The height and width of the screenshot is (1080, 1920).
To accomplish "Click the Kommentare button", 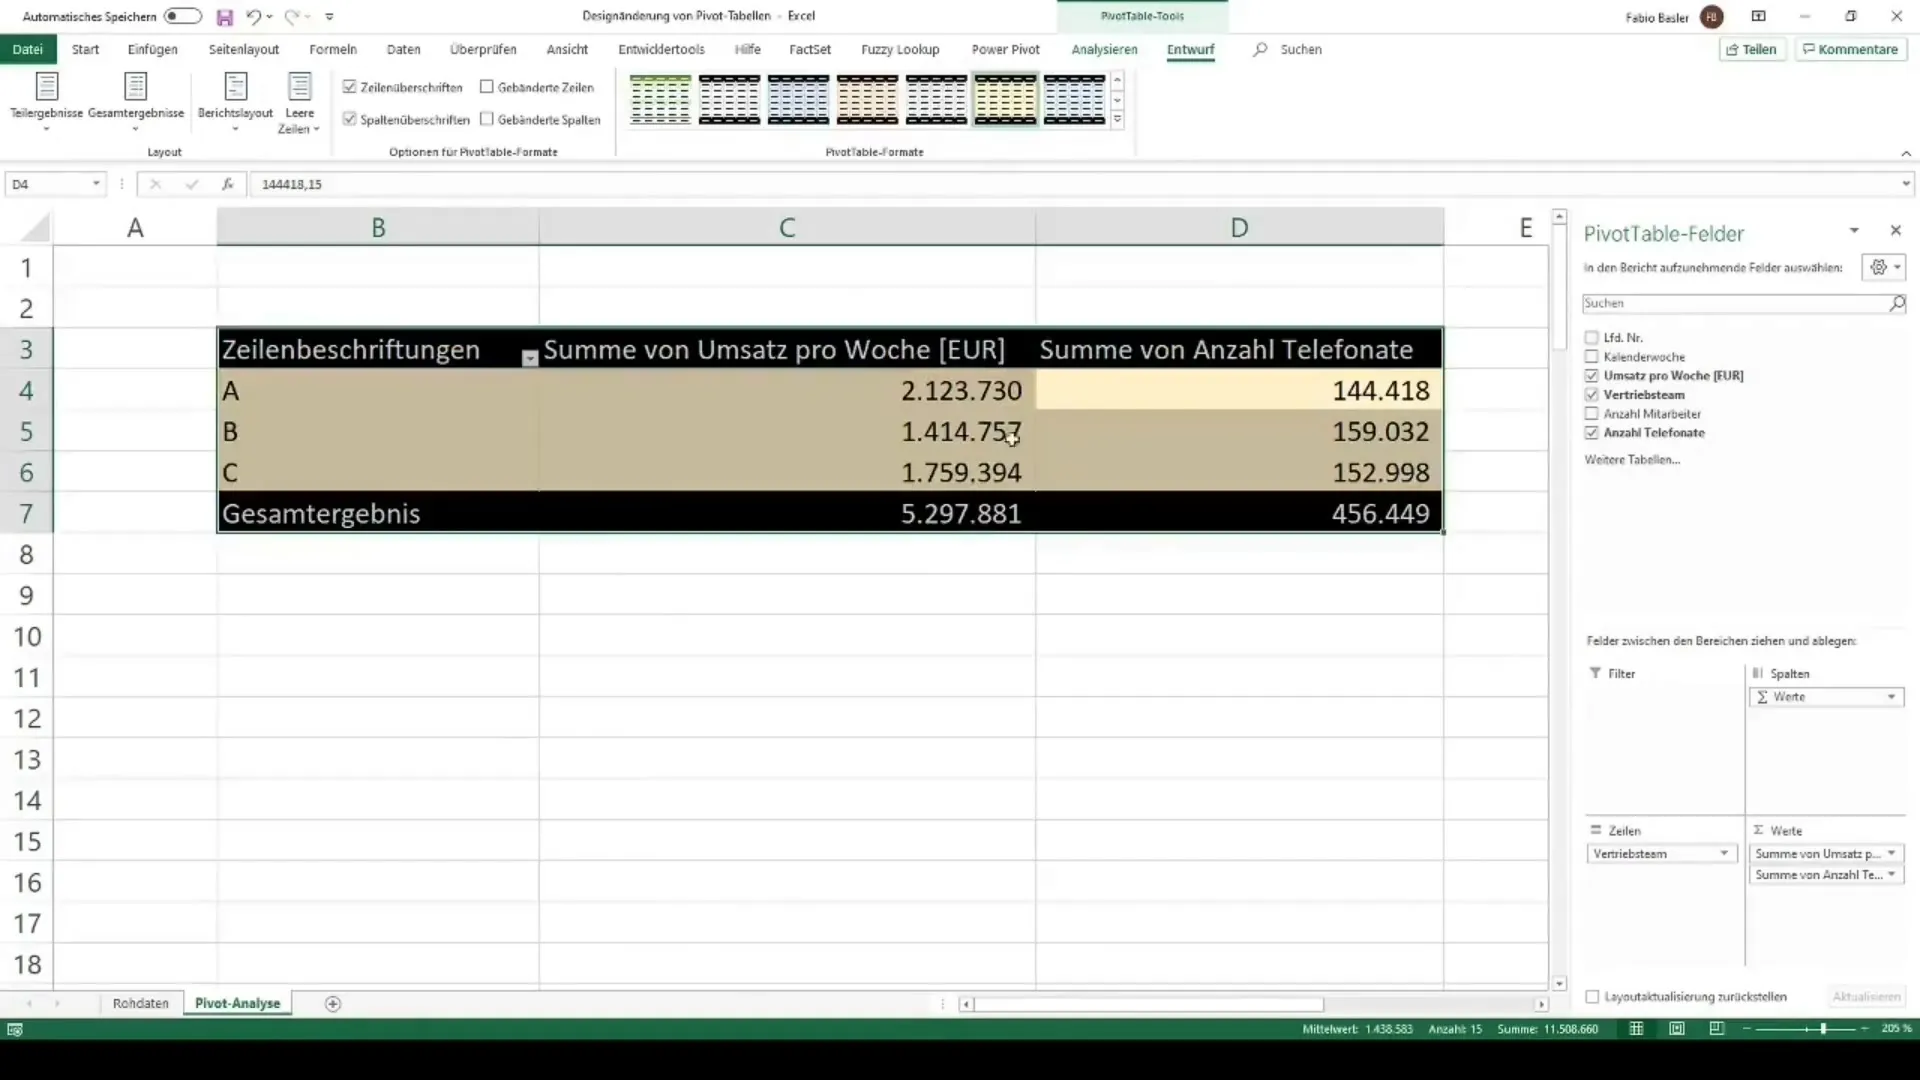I will (1850, 49).
